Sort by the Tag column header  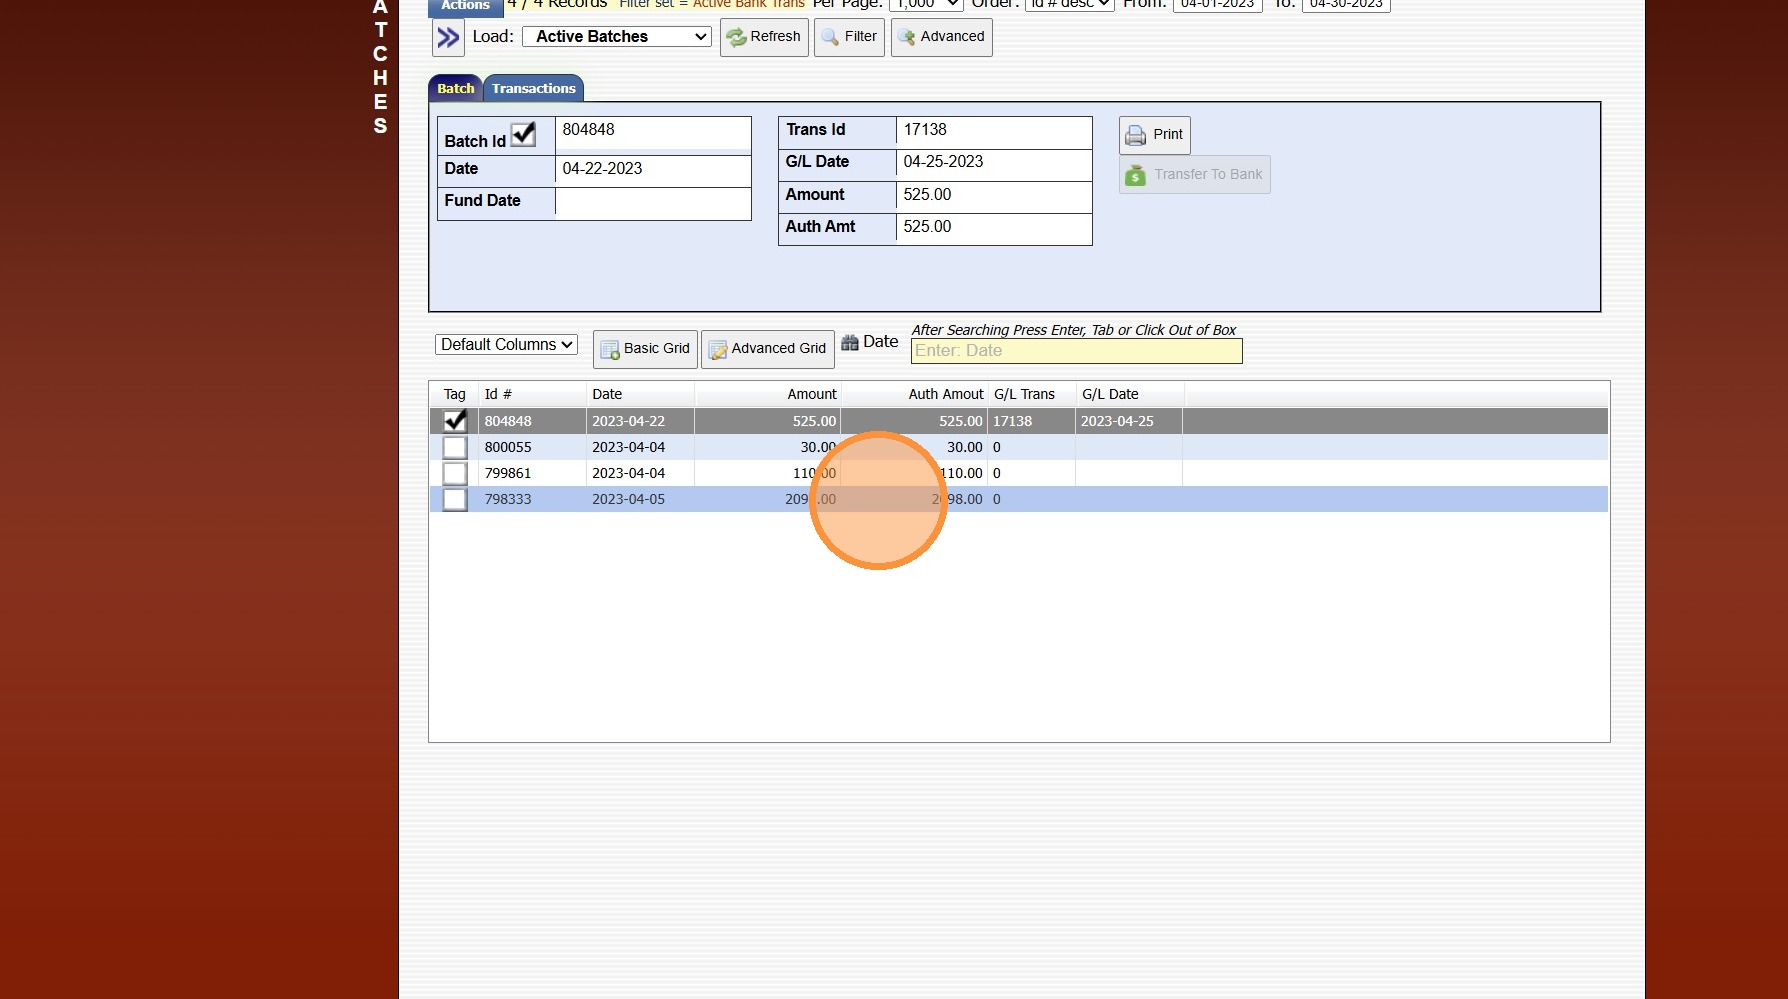[x=455, y=395]
